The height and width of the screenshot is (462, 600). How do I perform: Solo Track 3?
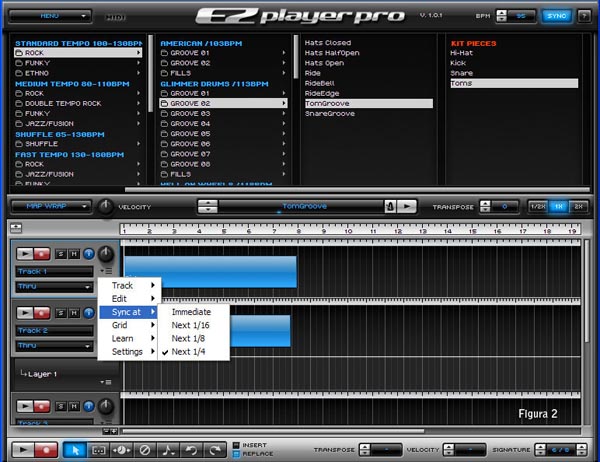tap(60, 406)
